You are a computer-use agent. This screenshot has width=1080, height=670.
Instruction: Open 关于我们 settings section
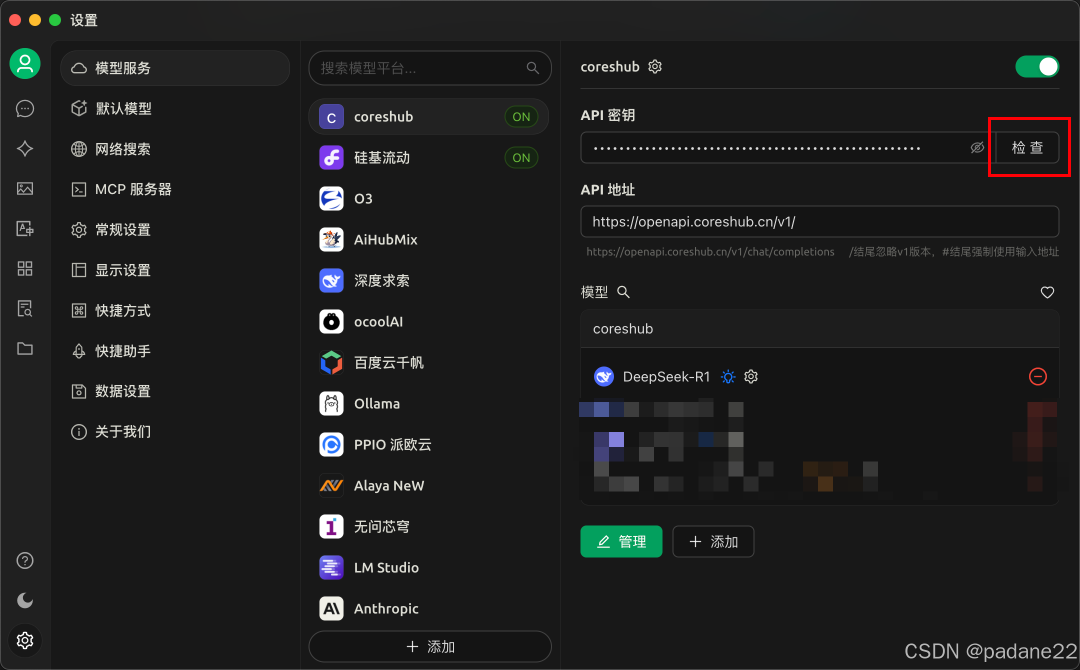(x=175, y=432)
